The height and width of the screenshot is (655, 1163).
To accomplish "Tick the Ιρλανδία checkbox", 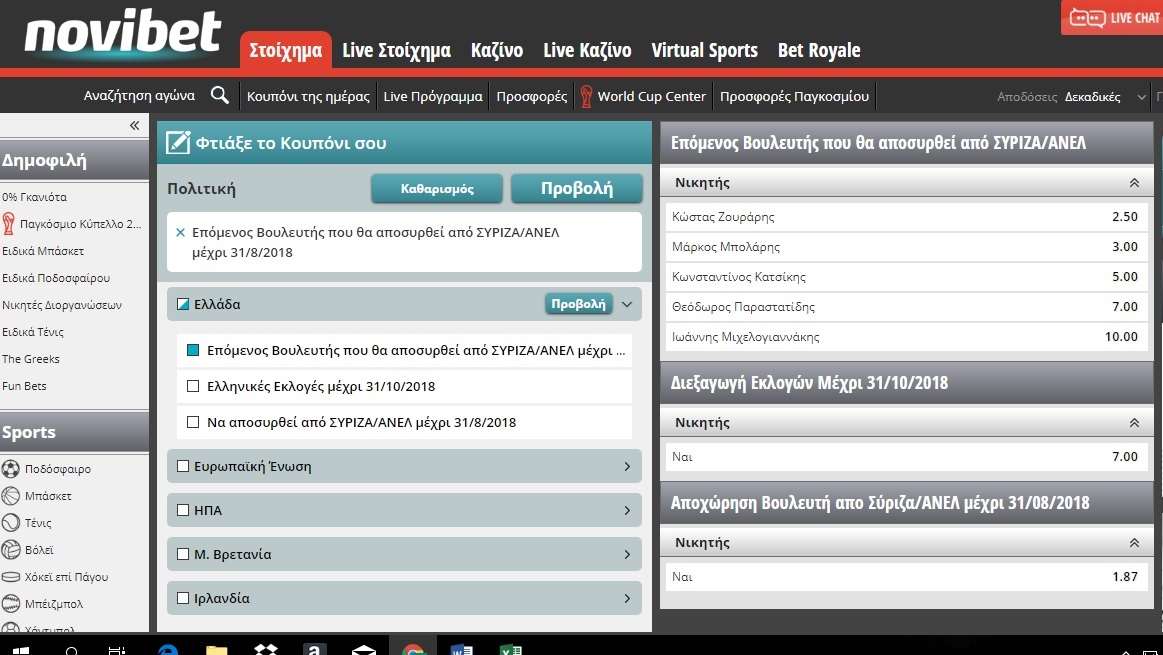I will pyautogui.click(x=183, y=597).
